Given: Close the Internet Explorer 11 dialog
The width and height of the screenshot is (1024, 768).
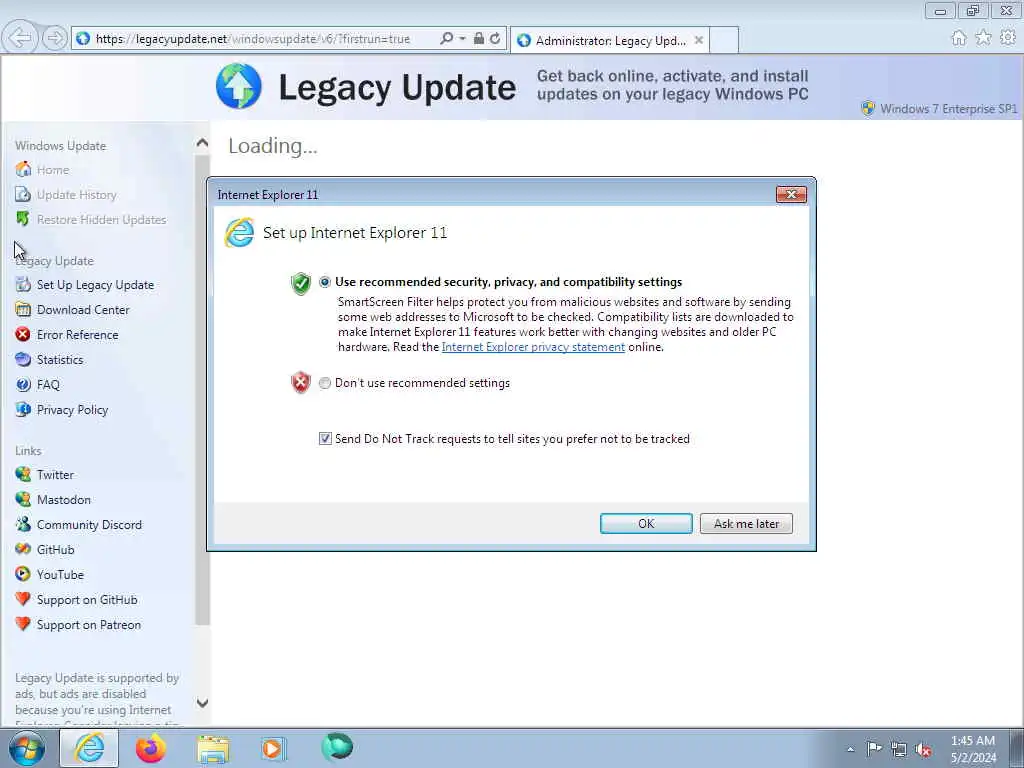Looking at the screenshot, I should [791, 194].
